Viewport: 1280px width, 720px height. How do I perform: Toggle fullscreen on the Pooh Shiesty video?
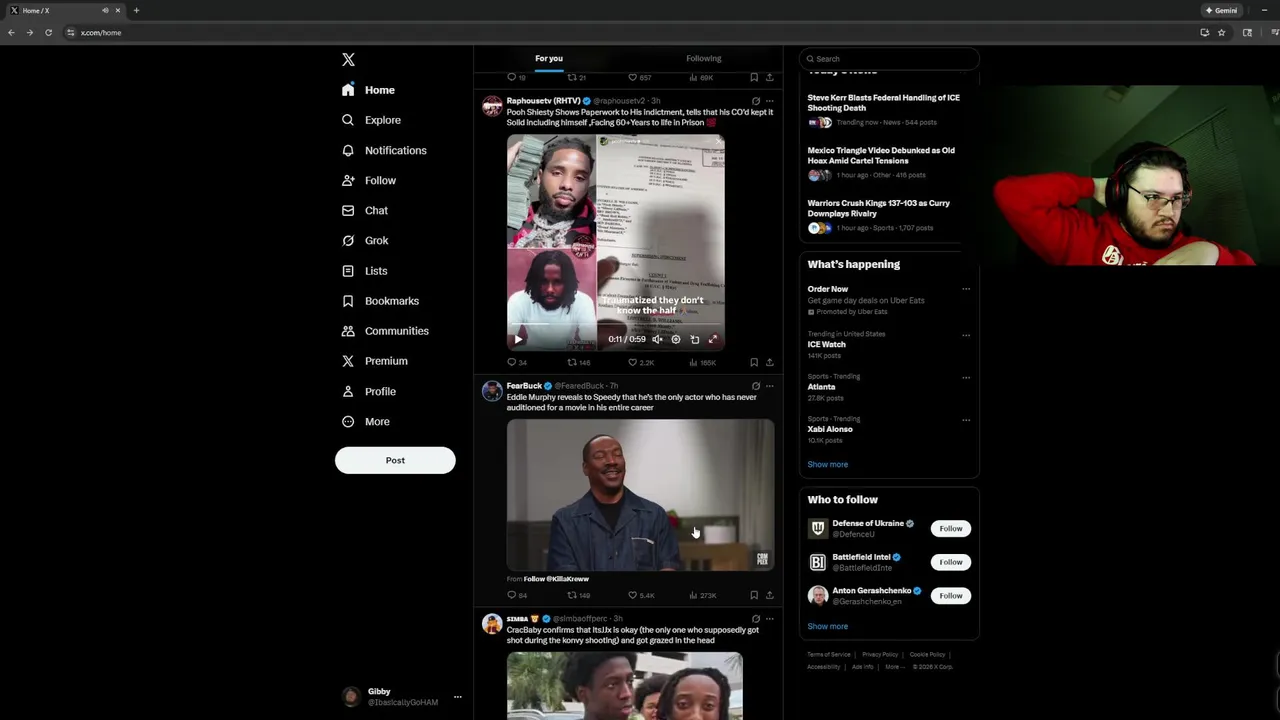tap(713, 339)
